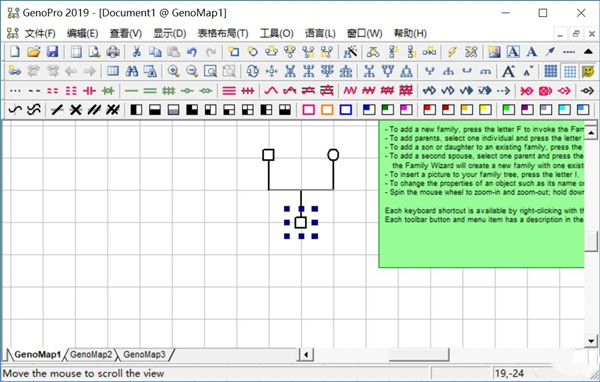The width and height of the screenshot is (600, 382).
Task: Click the note's scroll up arrow
Action: (x=591, y=133)
